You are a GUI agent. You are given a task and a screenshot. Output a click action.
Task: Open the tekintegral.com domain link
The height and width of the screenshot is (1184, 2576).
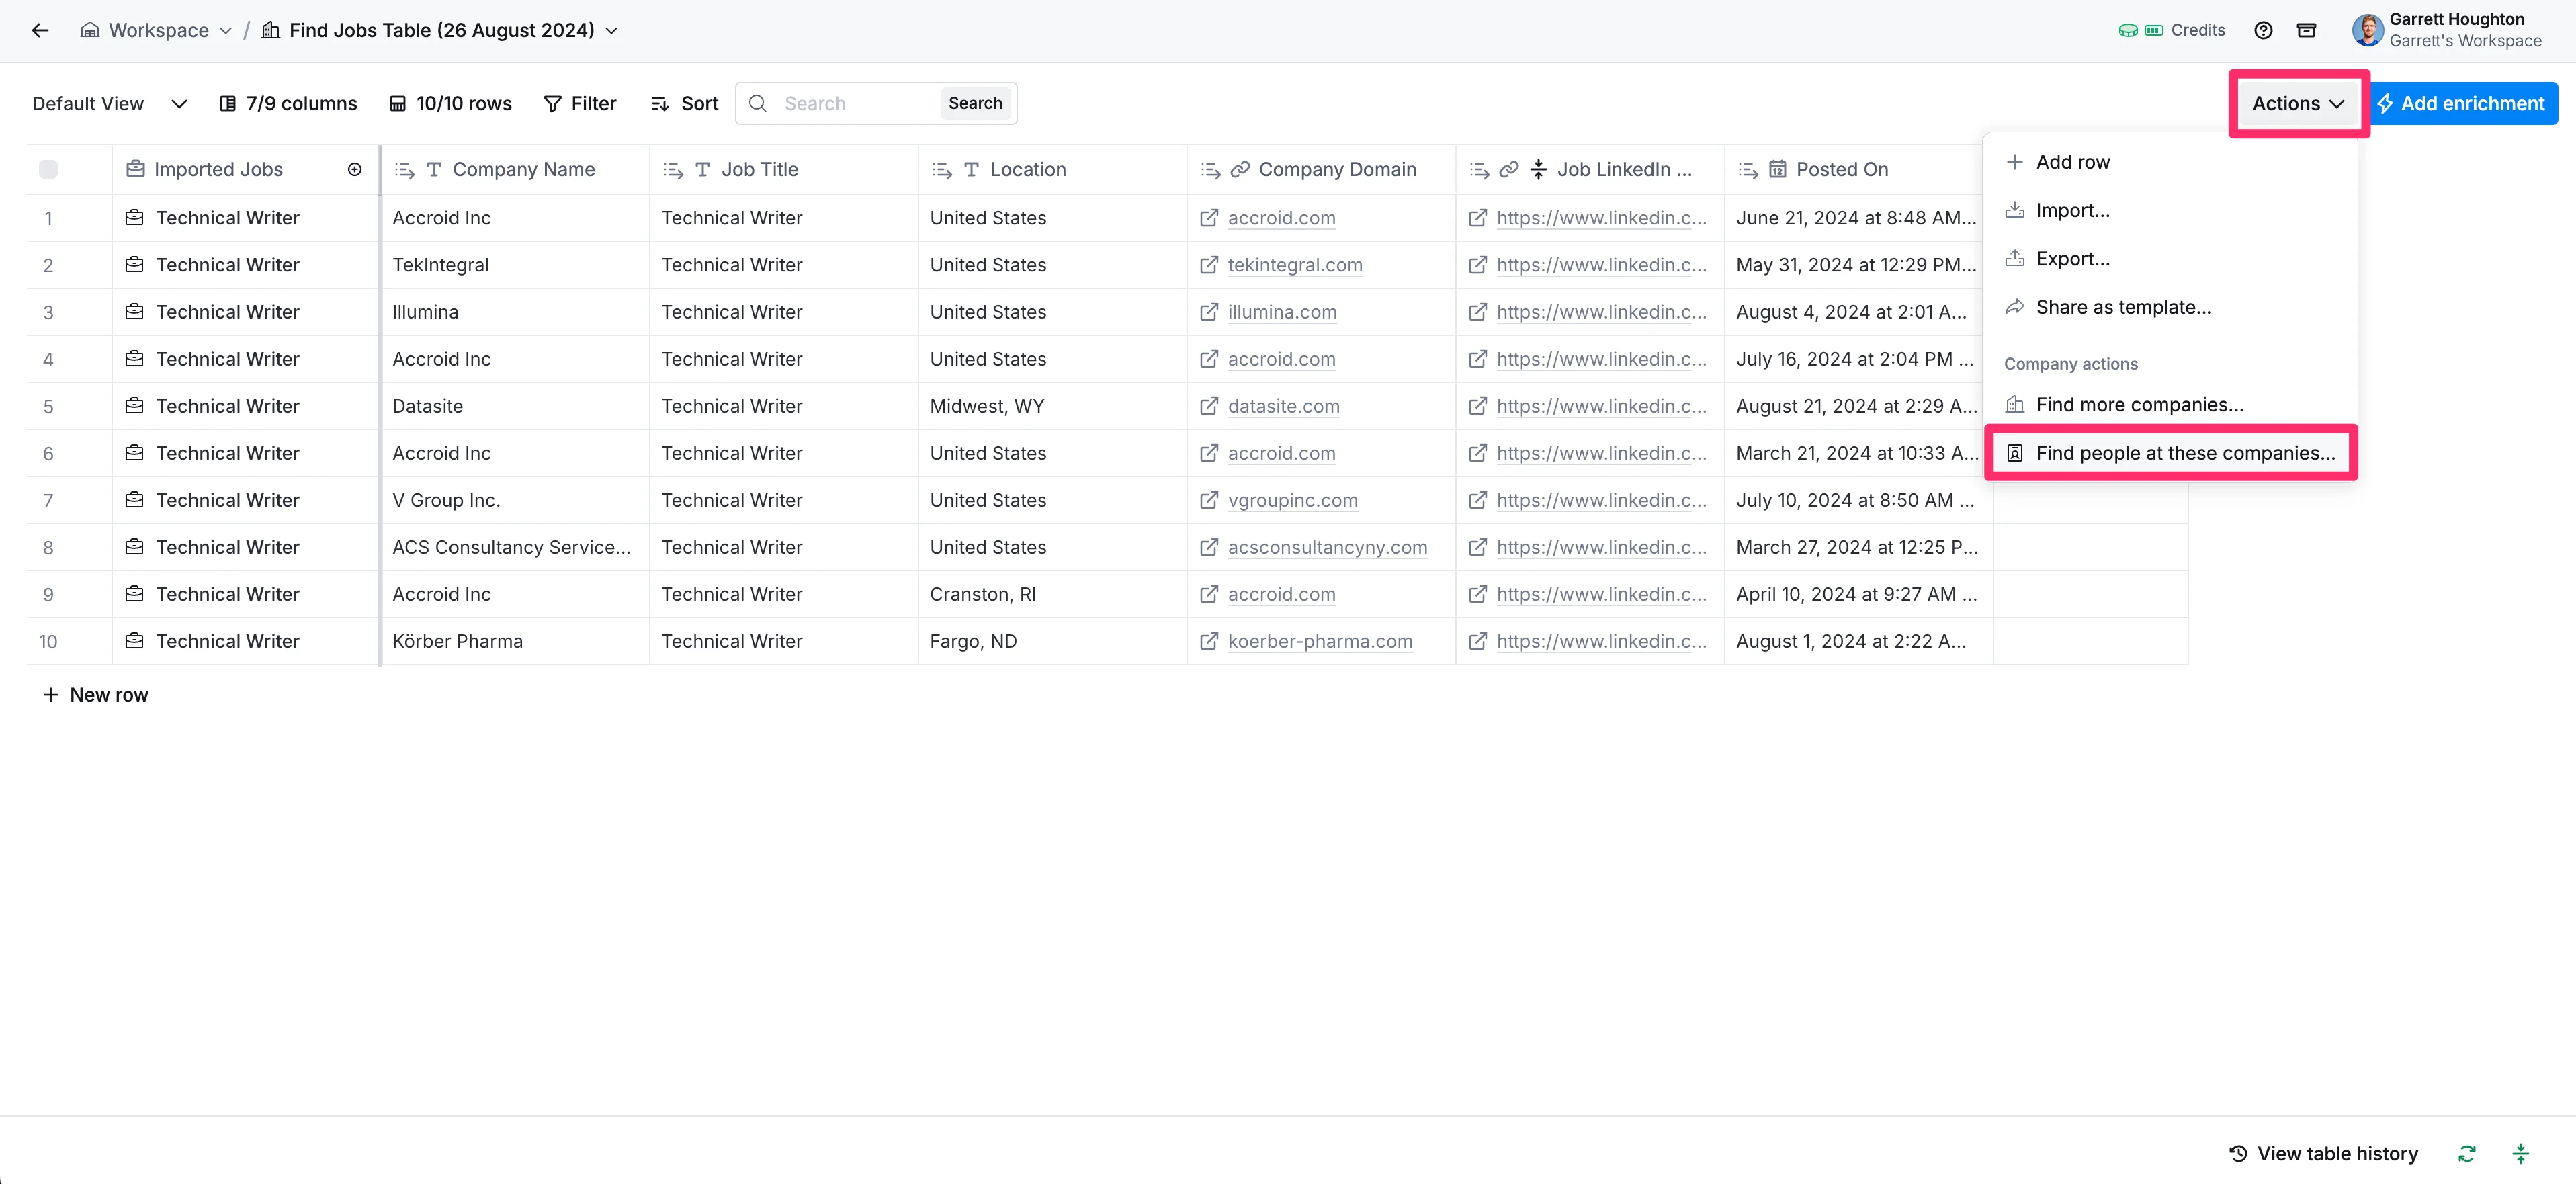pos(1294,265)
